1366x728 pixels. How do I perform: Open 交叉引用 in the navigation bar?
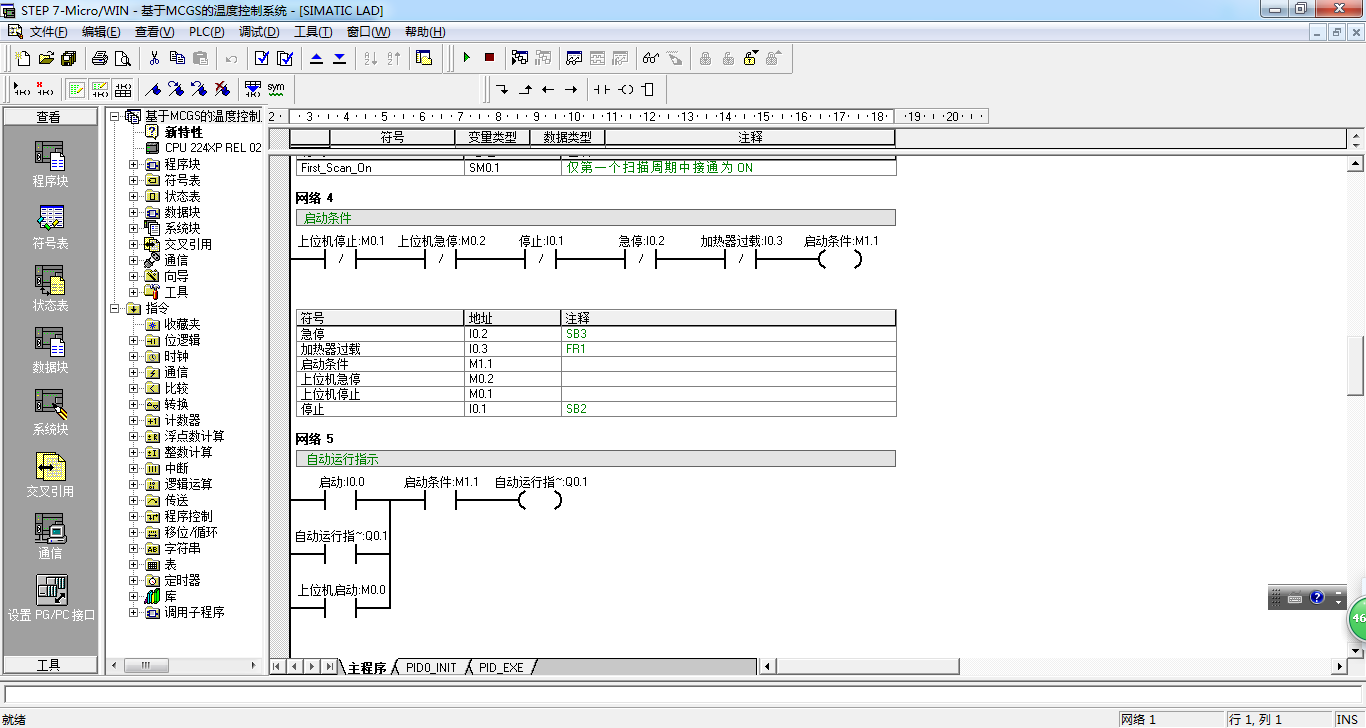[50, 474]
